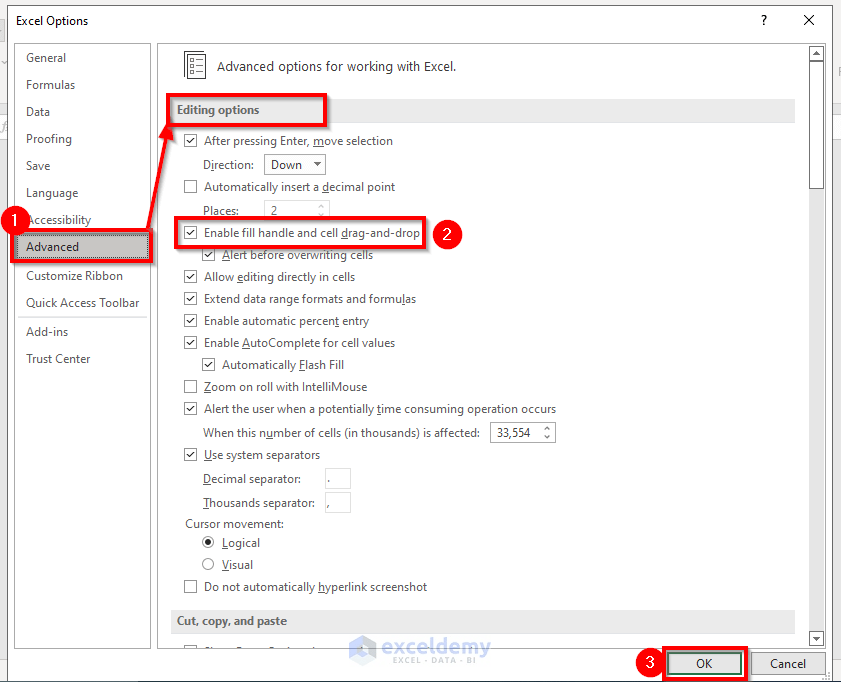Viewport: 841px width, 682px height.
Task: Select the Visual cursor movement option
Action: click(207, 564)
